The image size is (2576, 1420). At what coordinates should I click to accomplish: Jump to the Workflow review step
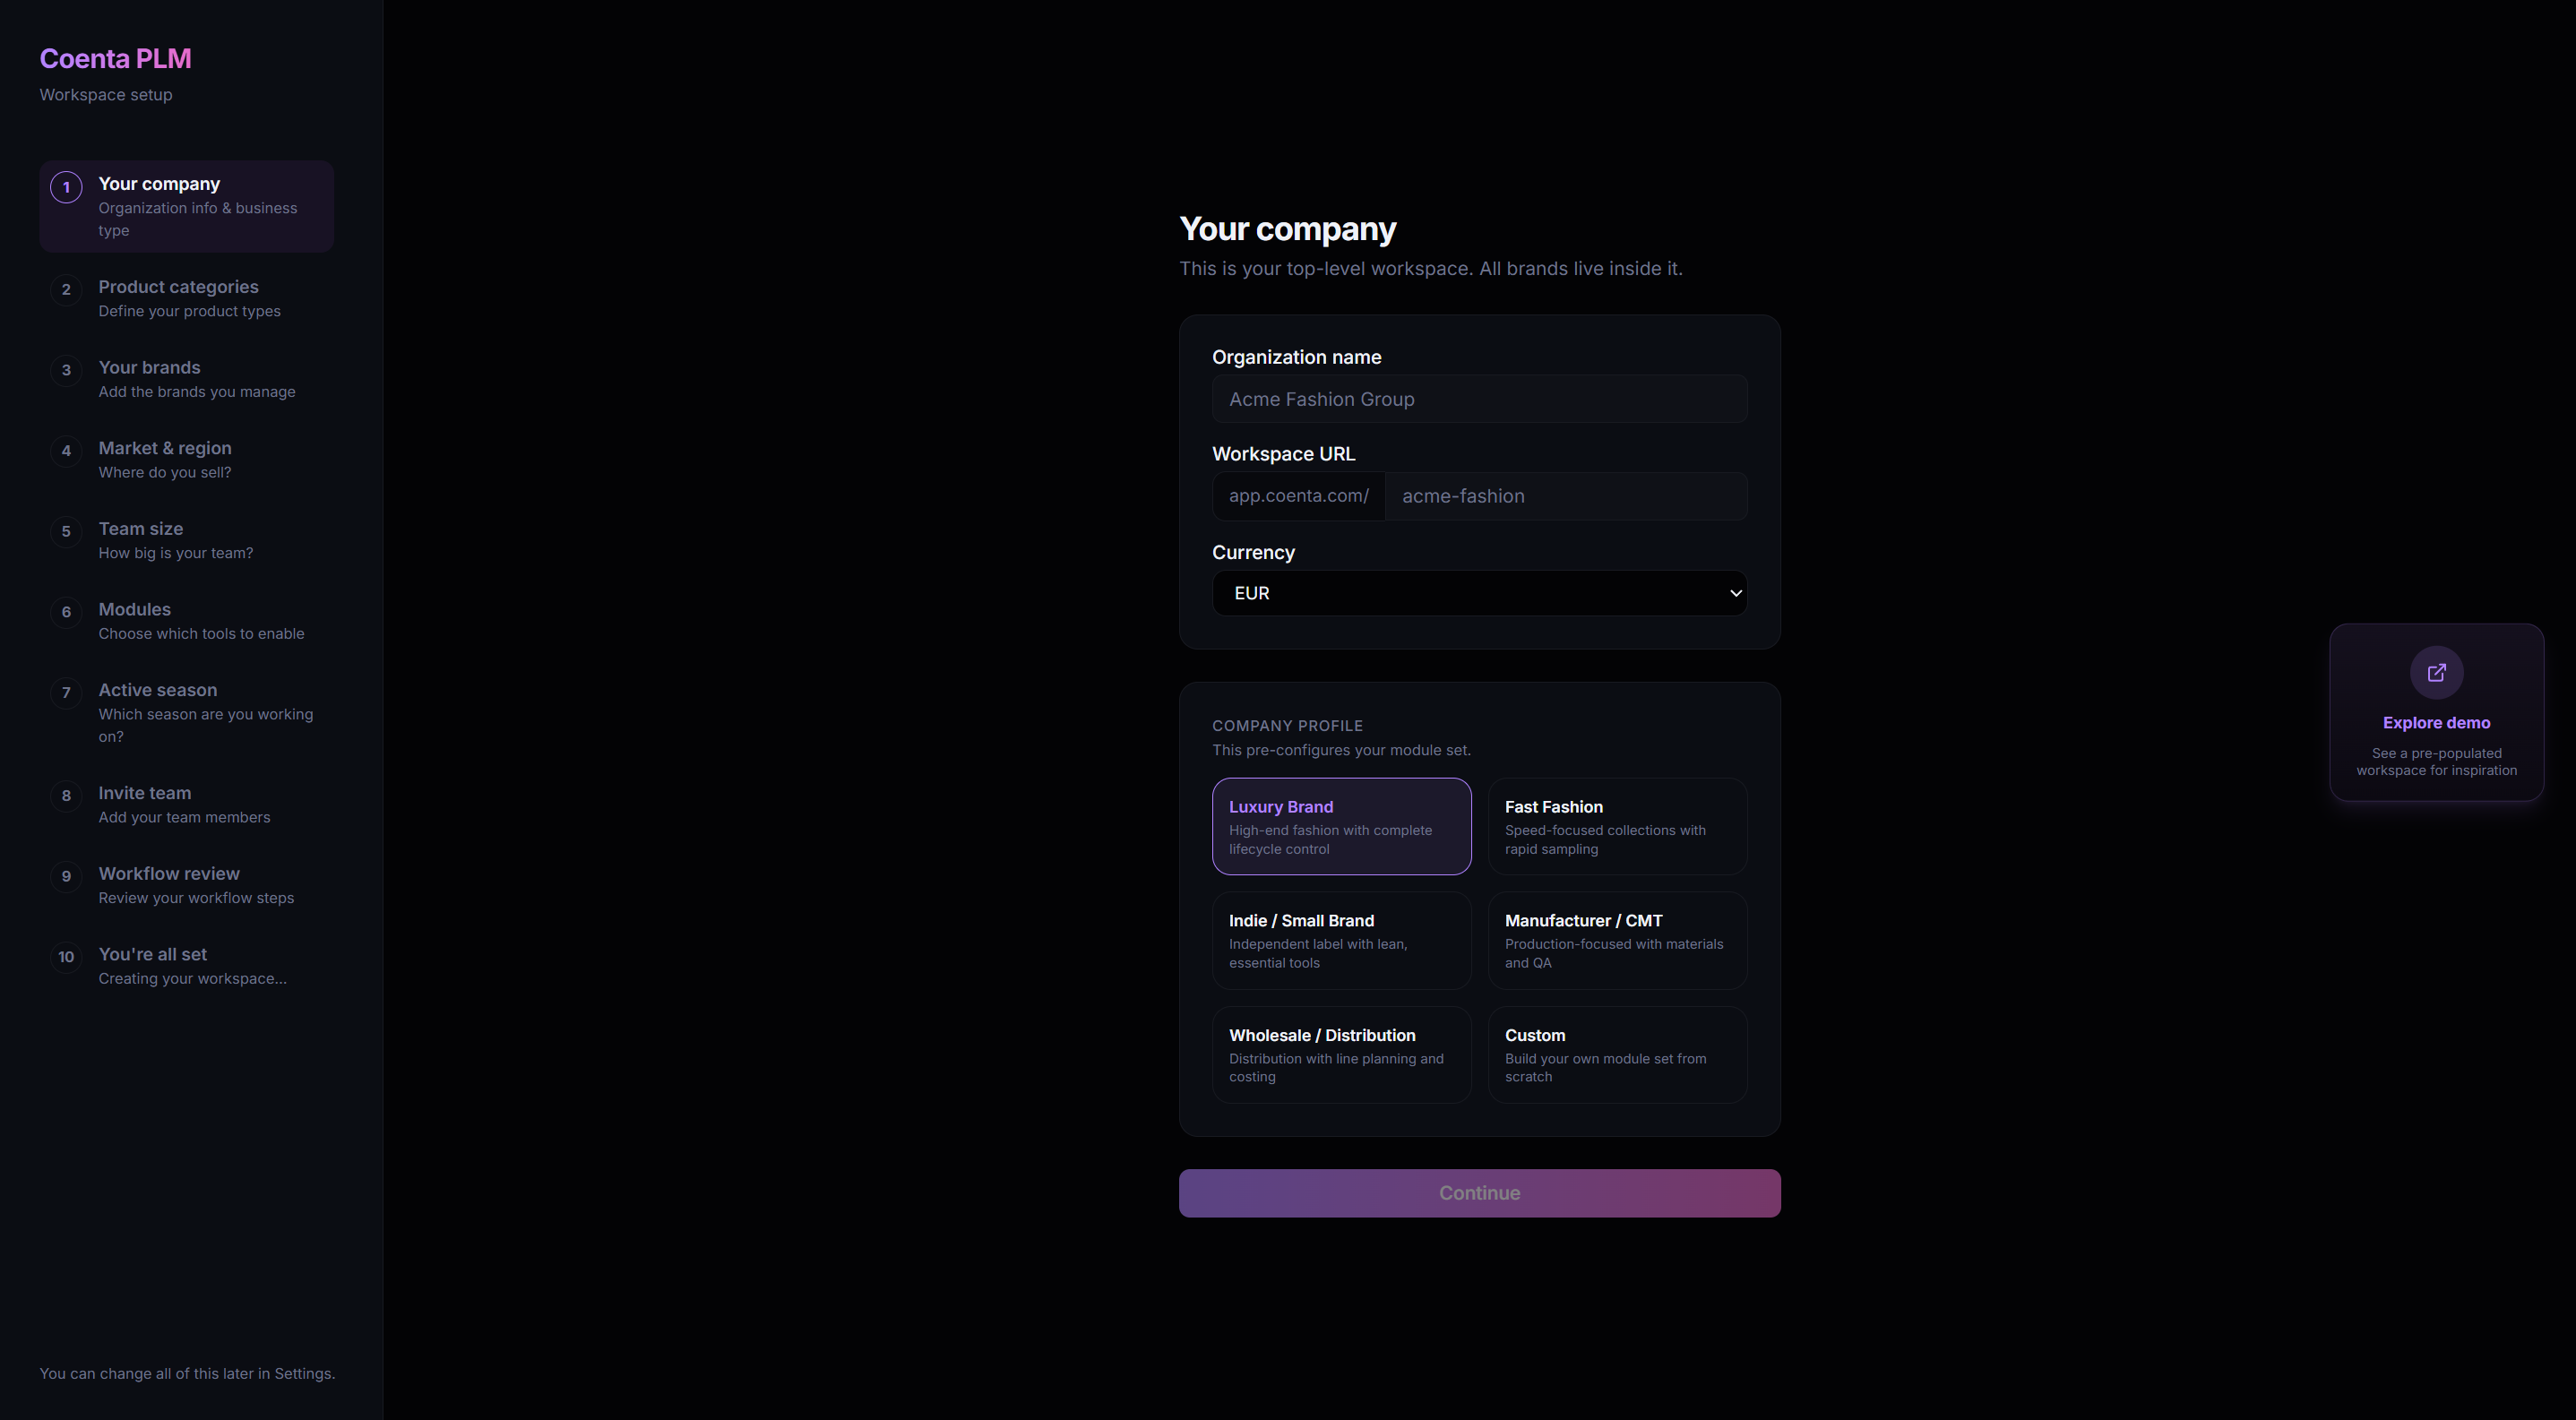tap(169, 874)
